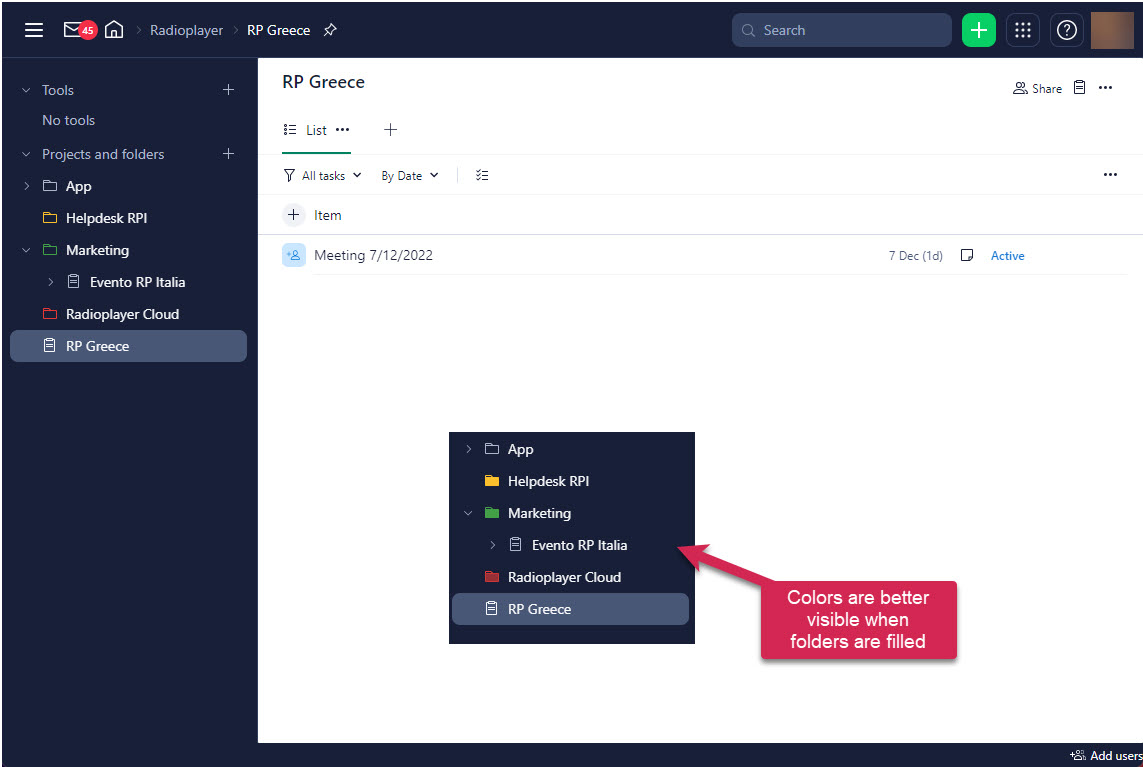Expand the App folder in sidebar
This screenshot has height=767, width=1143.
pyautogui.click(x=27, y=186)
